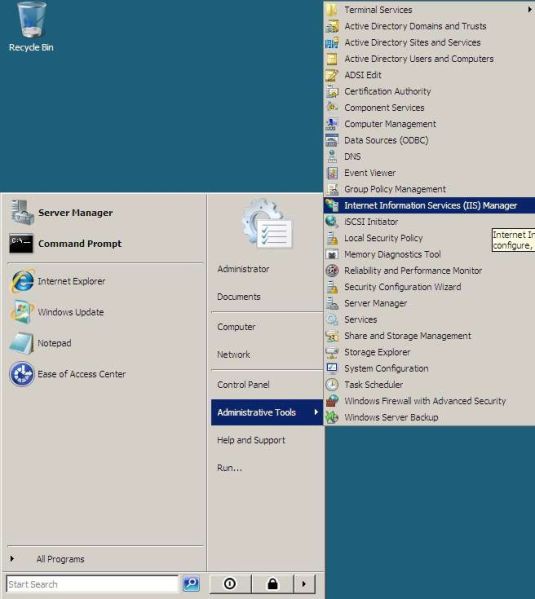Expand the Terminal Services submenu arrow
Viewport: 535px width, 599px height.
click(x=529, y=10)
